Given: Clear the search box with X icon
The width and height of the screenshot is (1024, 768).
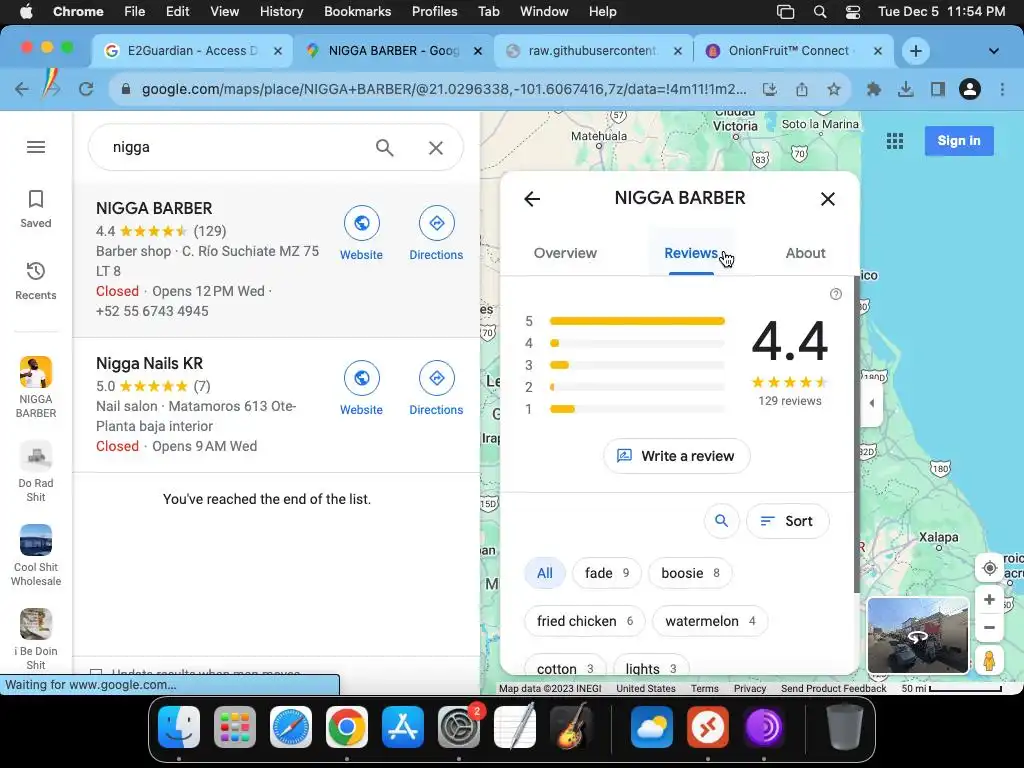Looking at the screenshot, I should point(436,148).
